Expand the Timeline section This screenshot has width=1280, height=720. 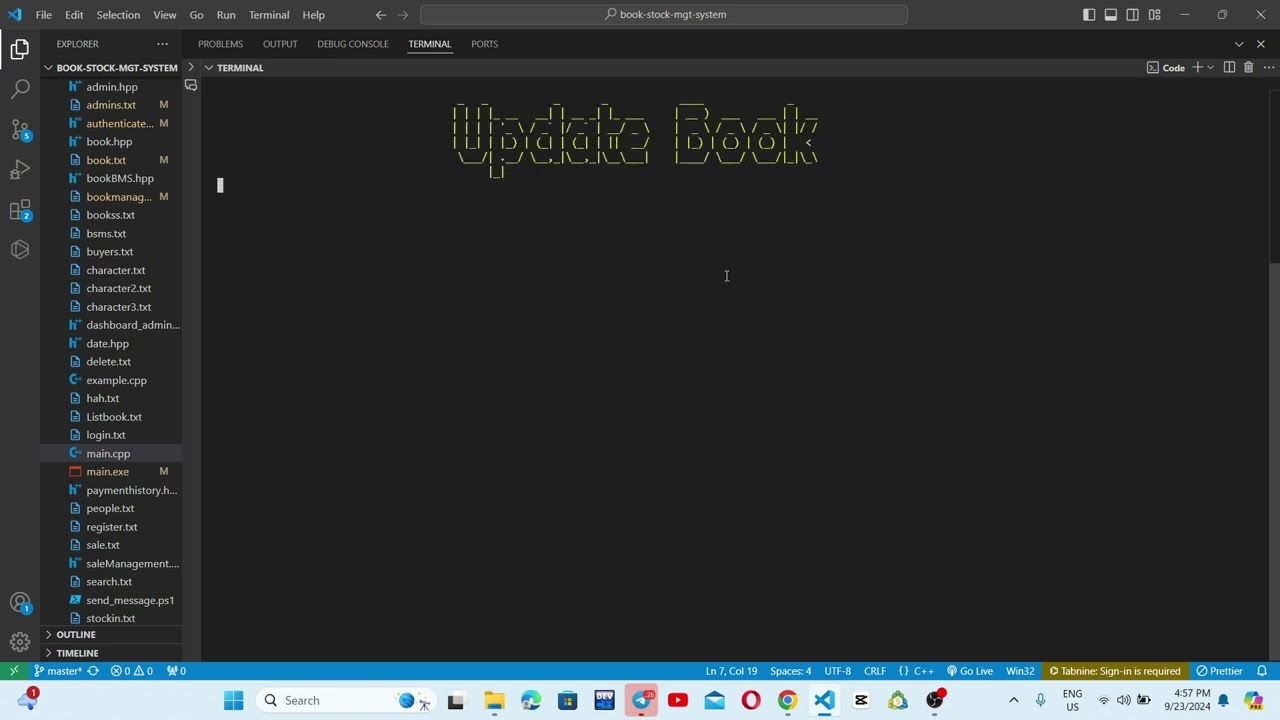click(110, 653)
